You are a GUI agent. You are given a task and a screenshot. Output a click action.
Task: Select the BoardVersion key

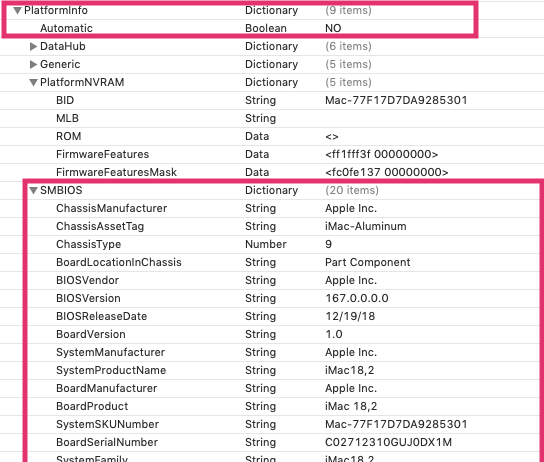[x=91, y=334]
